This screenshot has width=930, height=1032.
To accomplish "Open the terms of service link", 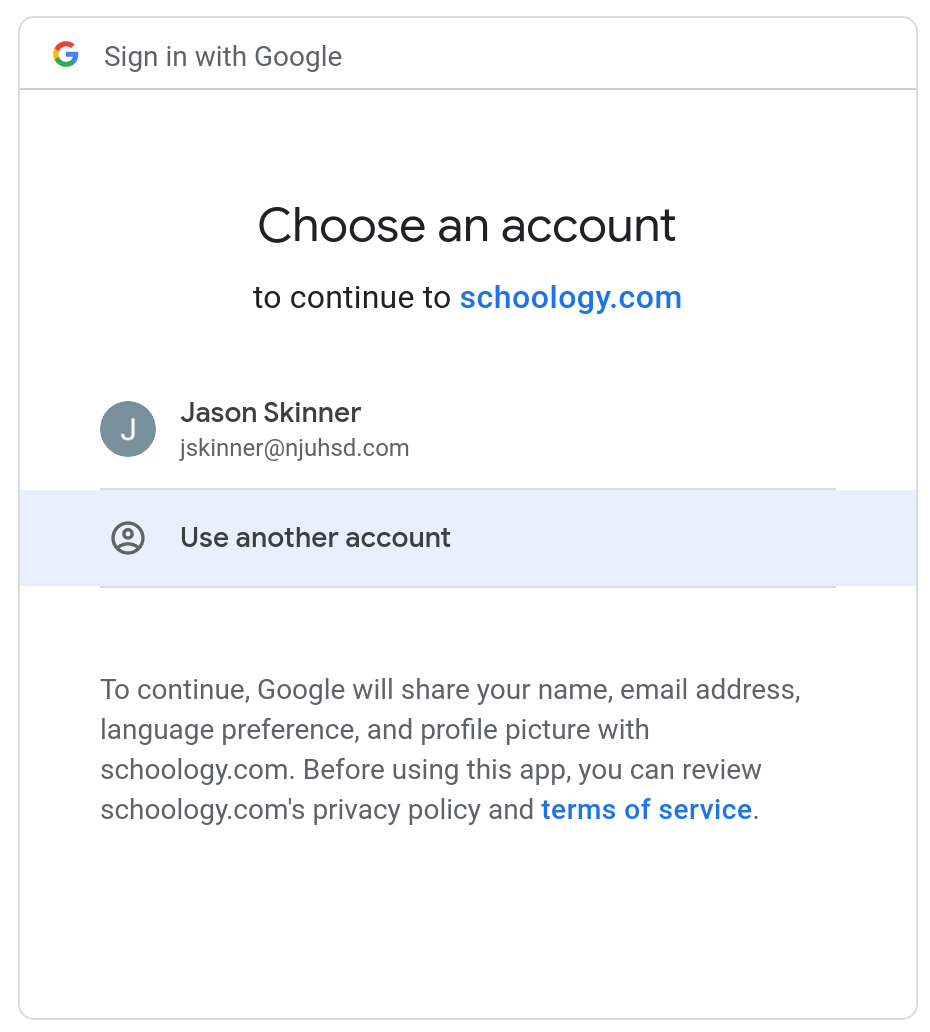I will [646, 810].
